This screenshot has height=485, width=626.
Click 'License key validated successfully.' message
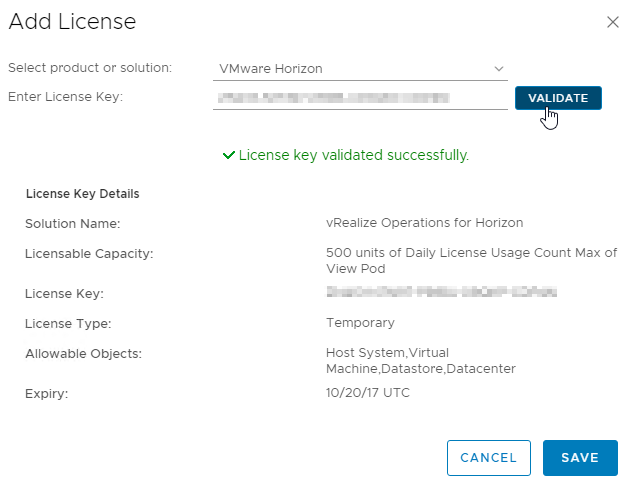[x=354, y=155]
